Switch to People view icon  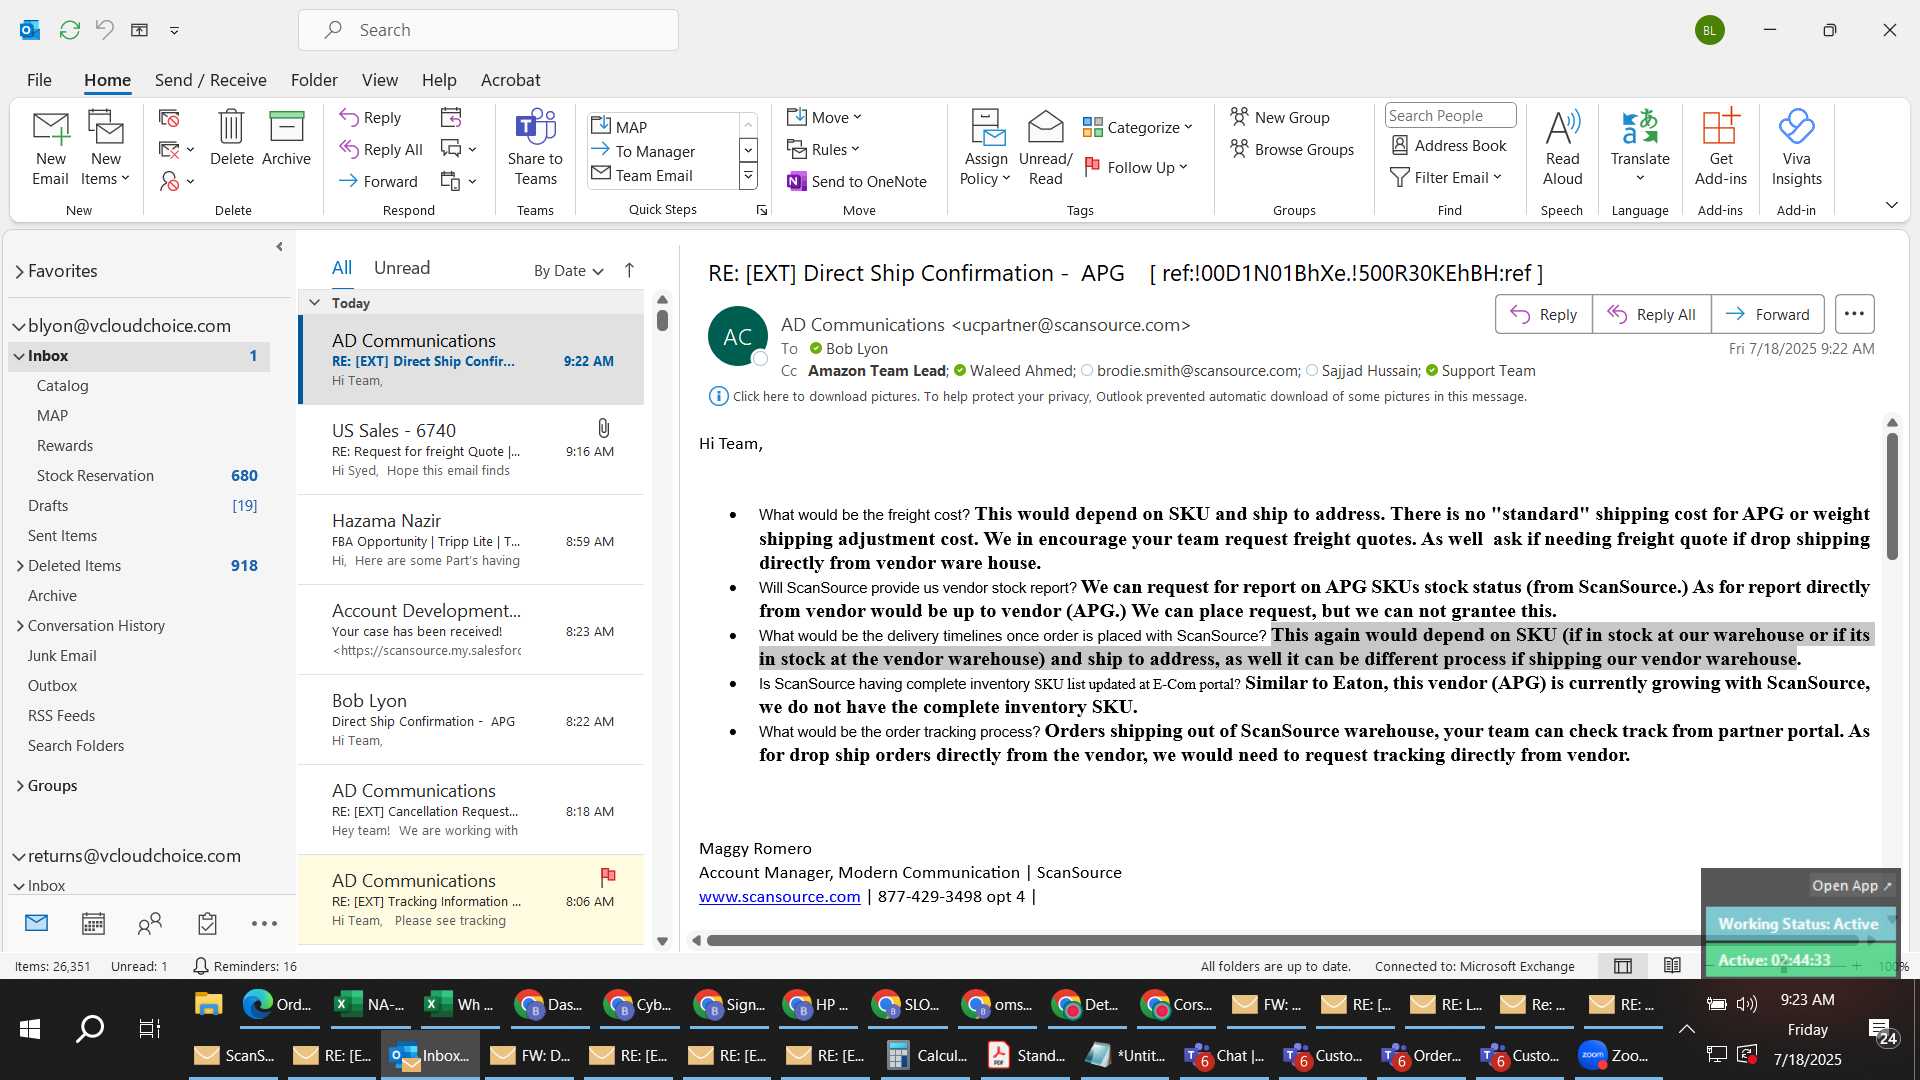point(150,923)
